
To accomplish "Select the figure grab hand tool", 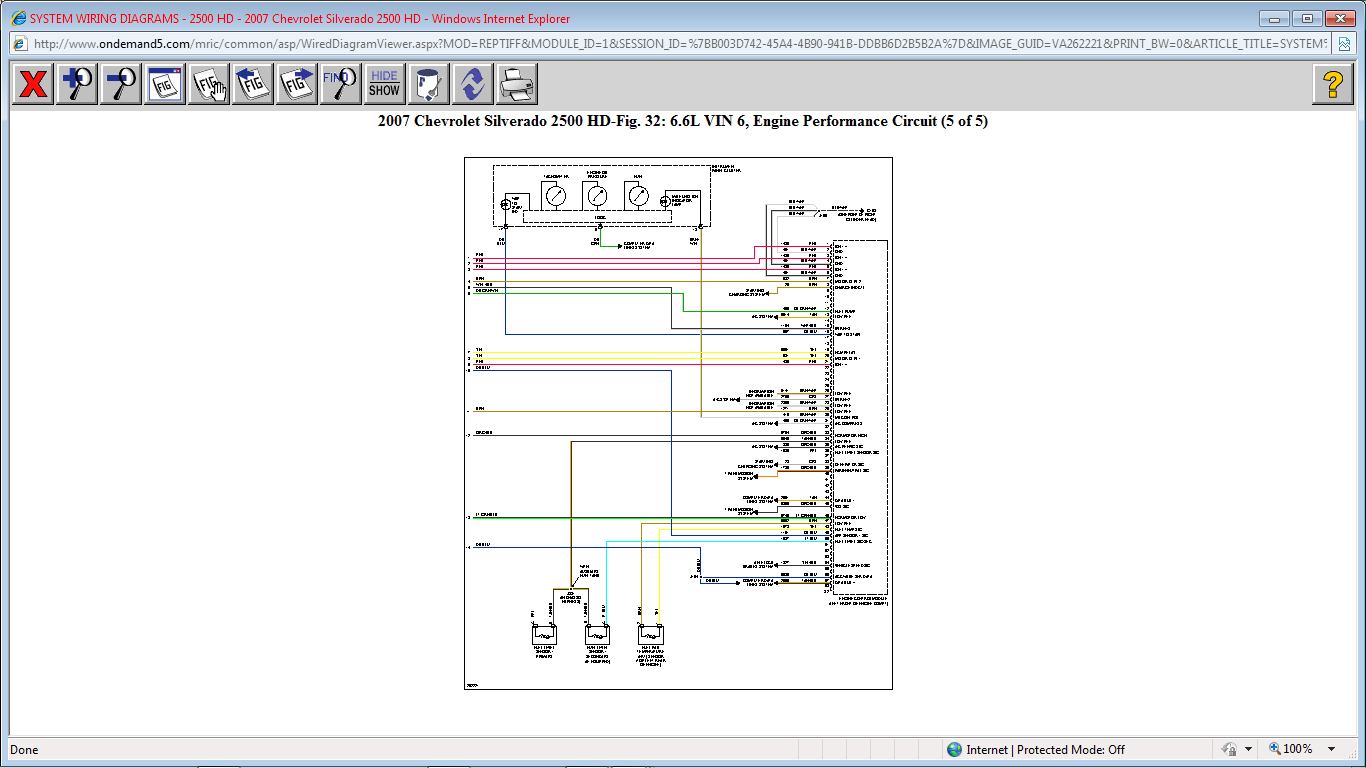I will click(207, 84).
